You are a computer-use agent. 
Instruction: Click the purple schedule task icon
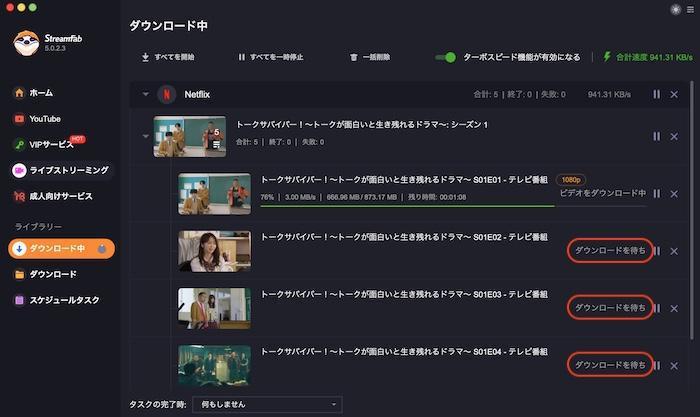(x=19, y=300)
